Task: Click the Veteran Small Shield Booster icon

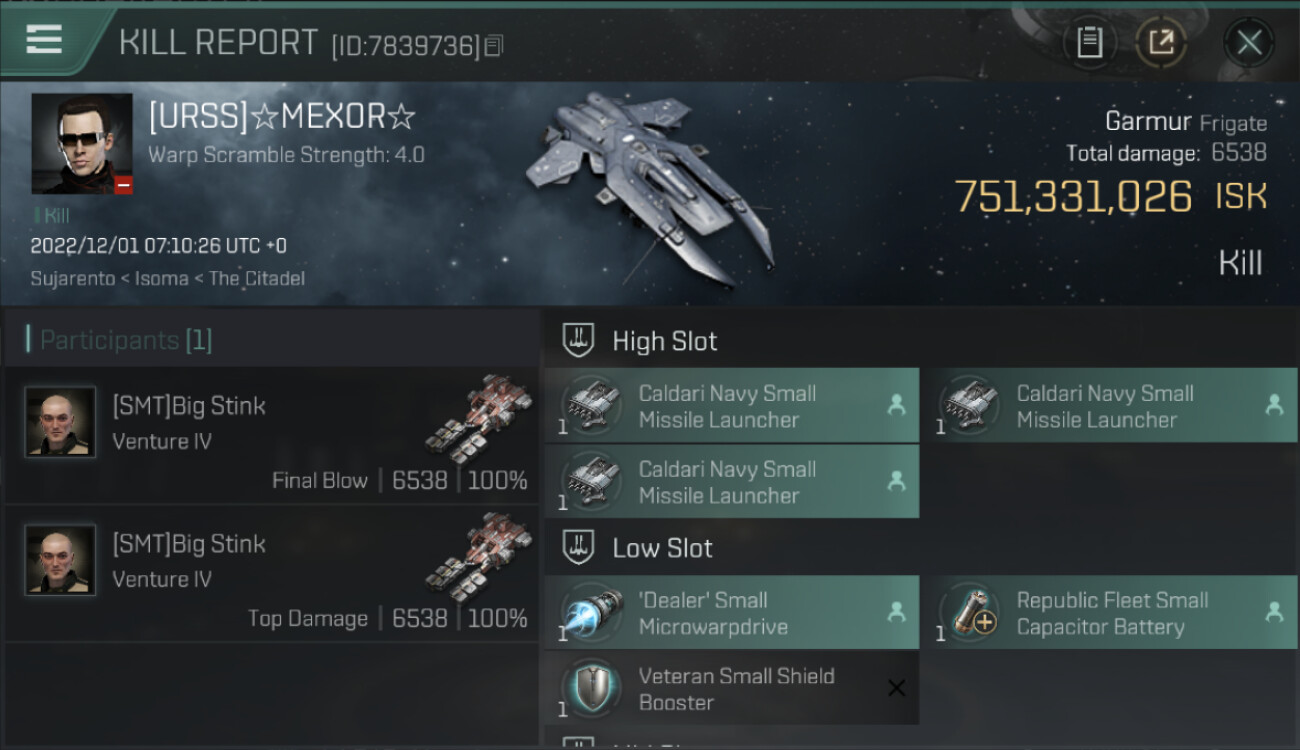Action: click(x=590, y=688)
